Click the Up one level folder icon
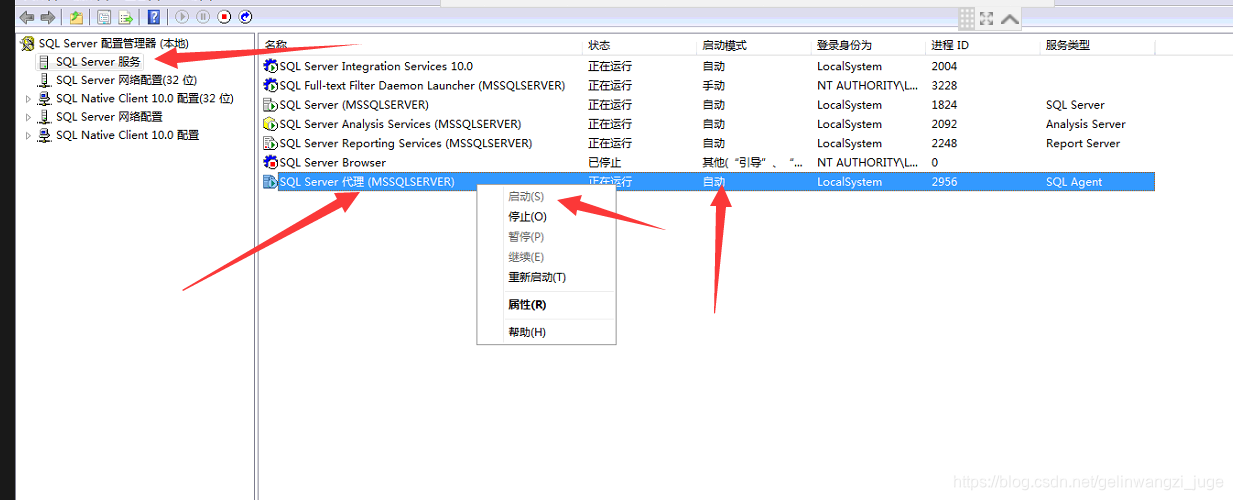 76,17
